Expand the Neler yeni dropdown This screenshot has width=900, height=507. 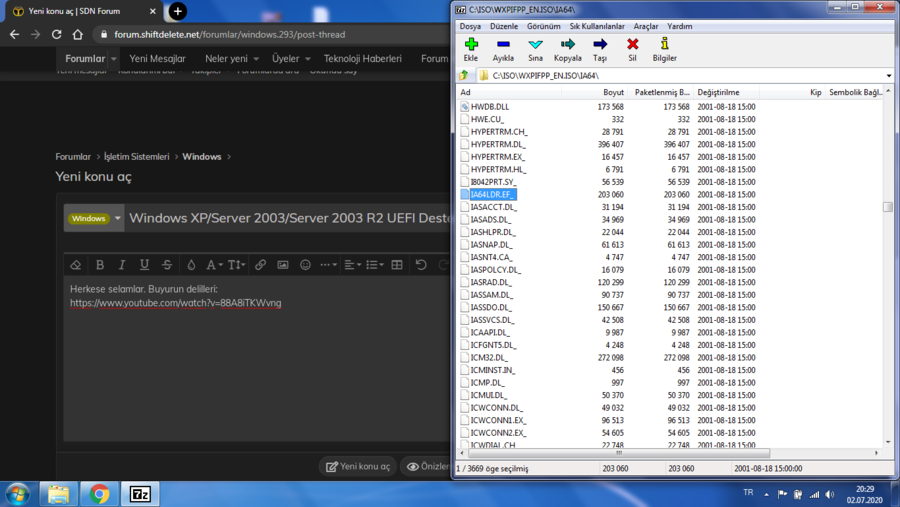click(256, 59)
